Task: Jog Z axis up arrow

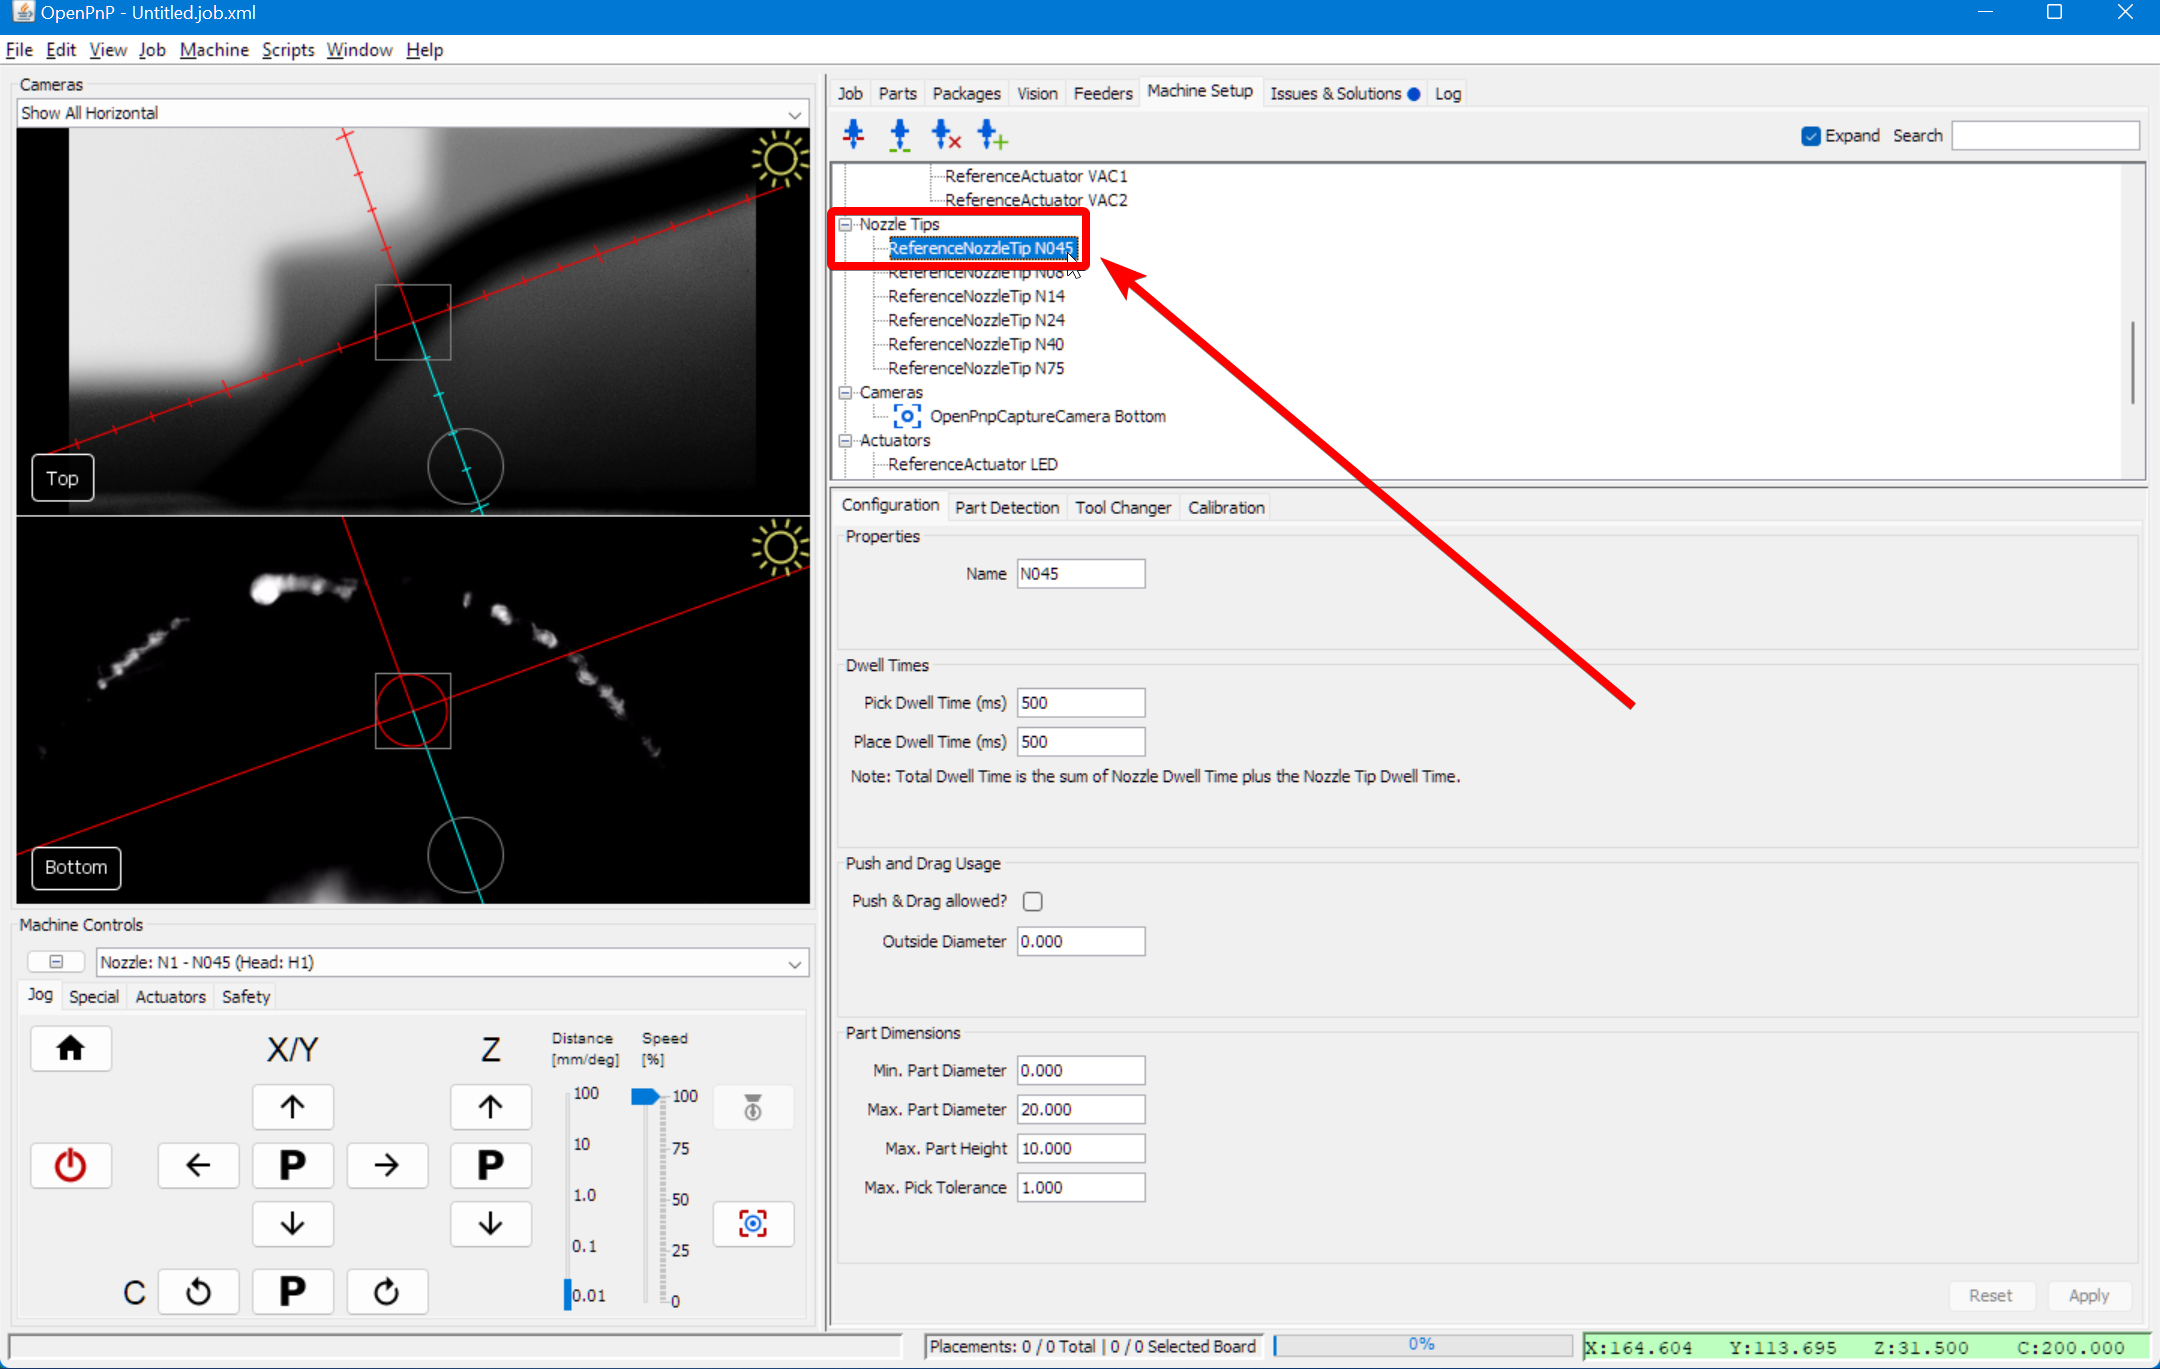Action: tap(490, 1107)
